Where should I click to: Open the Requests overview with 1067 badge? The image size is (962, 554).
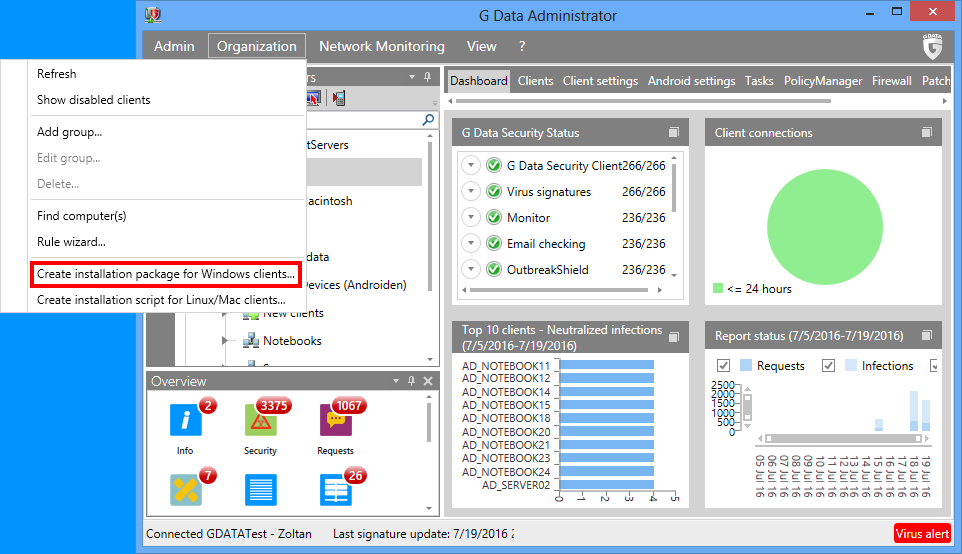[x=336, y=420]
